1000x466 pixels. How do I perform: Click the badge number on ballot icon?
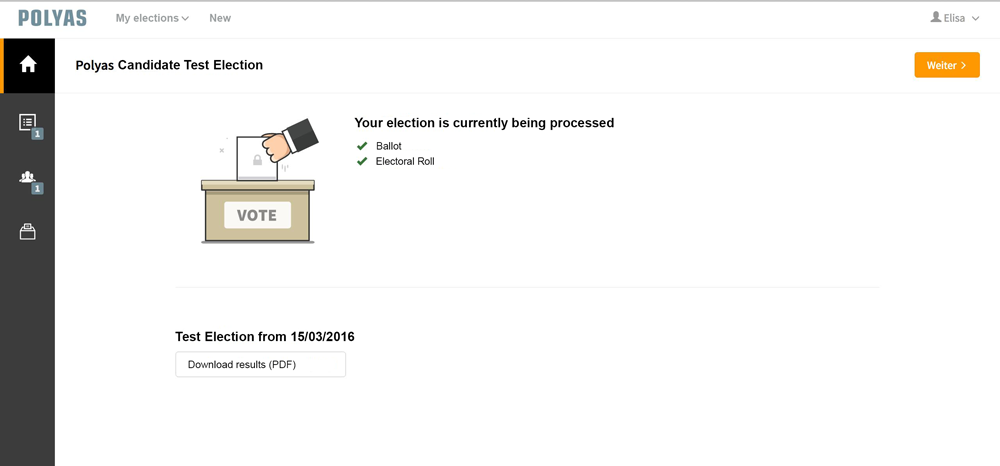pos(37,134)
